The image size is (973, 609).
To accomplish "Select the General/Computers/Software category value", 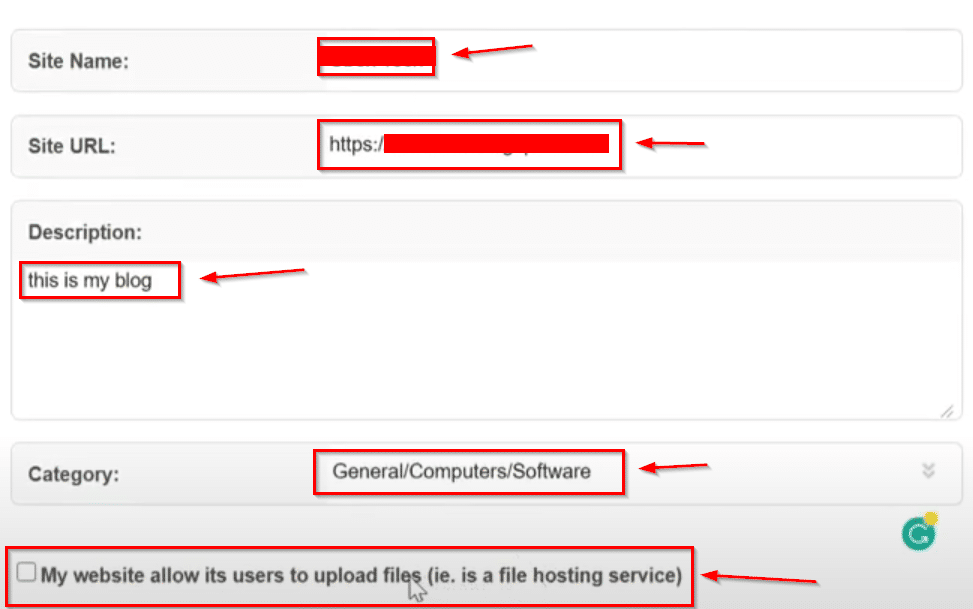I will 461,471.
